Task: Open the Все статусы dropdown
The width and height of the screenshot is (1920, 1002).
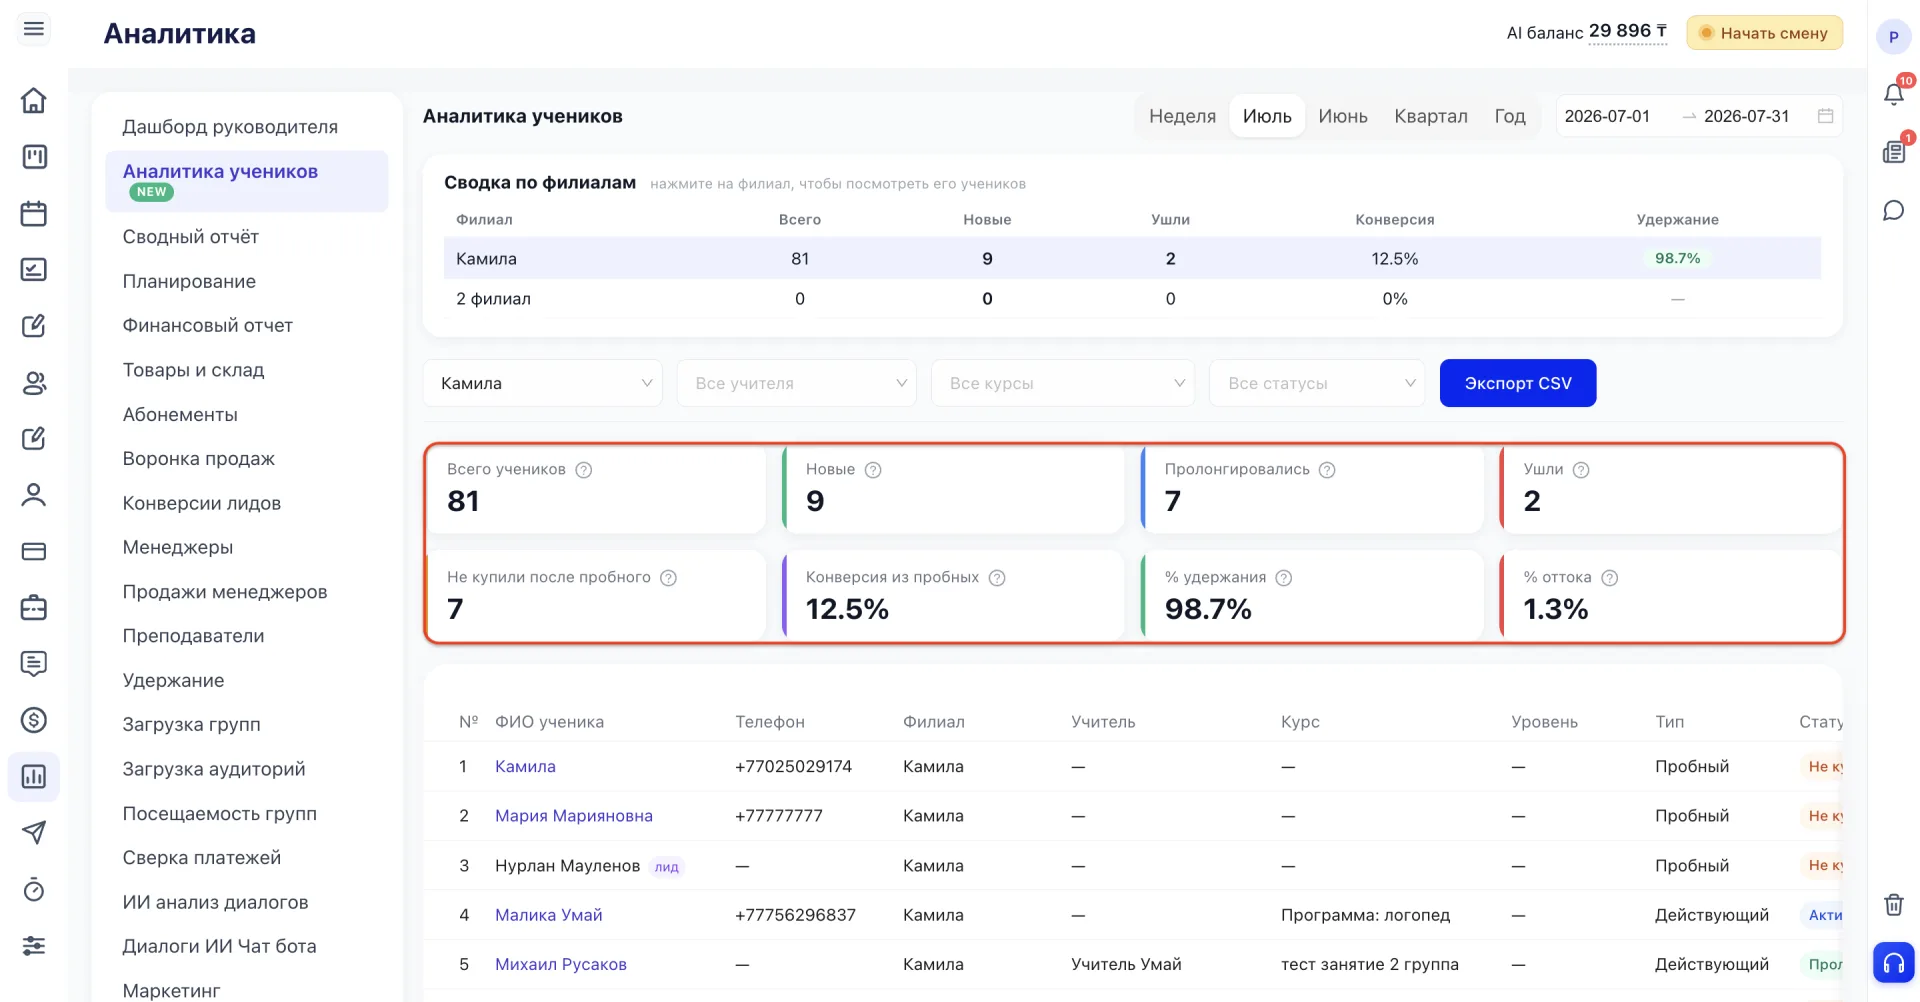Action: coord(1317,383)
